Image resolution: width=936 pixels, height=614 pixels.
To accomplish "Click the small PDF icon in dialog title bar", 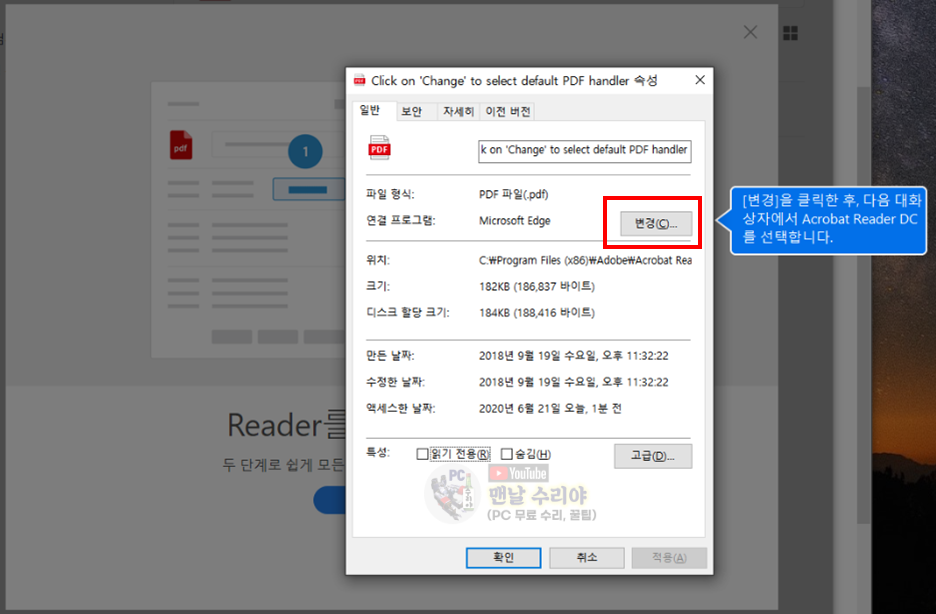I will point(359,81).
